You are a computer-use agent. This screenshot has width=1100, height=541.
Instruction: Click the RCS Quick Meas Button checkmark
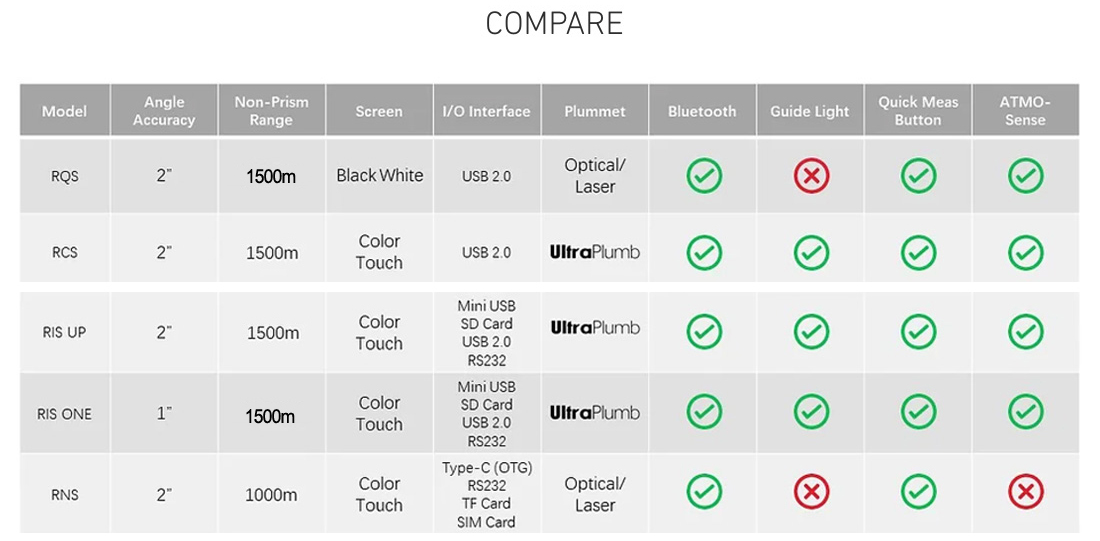point(918,252)
